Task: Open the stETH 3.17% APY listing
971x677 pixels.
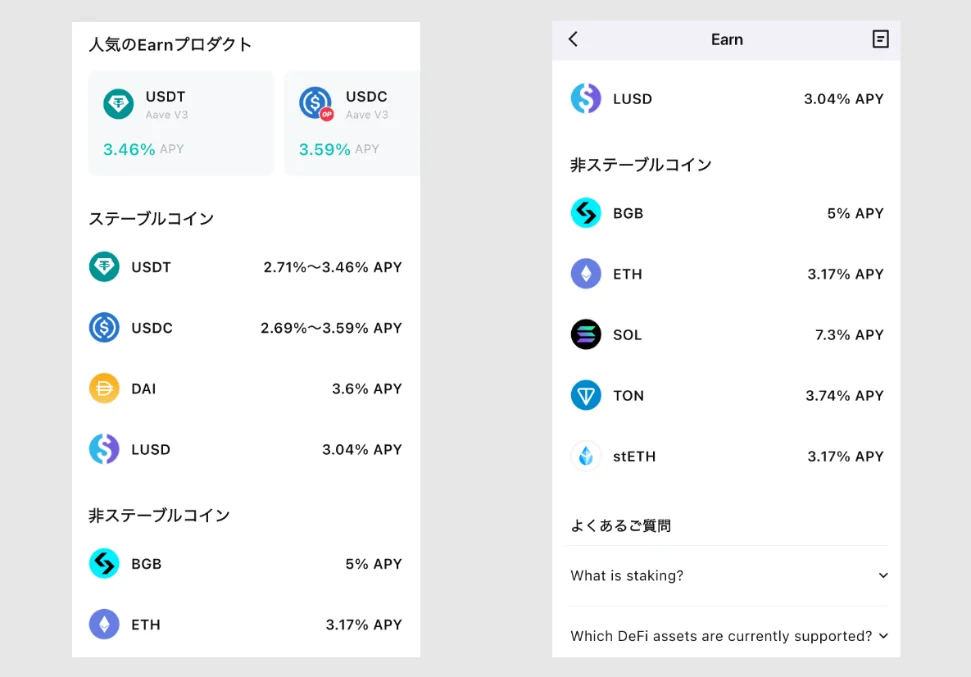Action: [727, 456]
